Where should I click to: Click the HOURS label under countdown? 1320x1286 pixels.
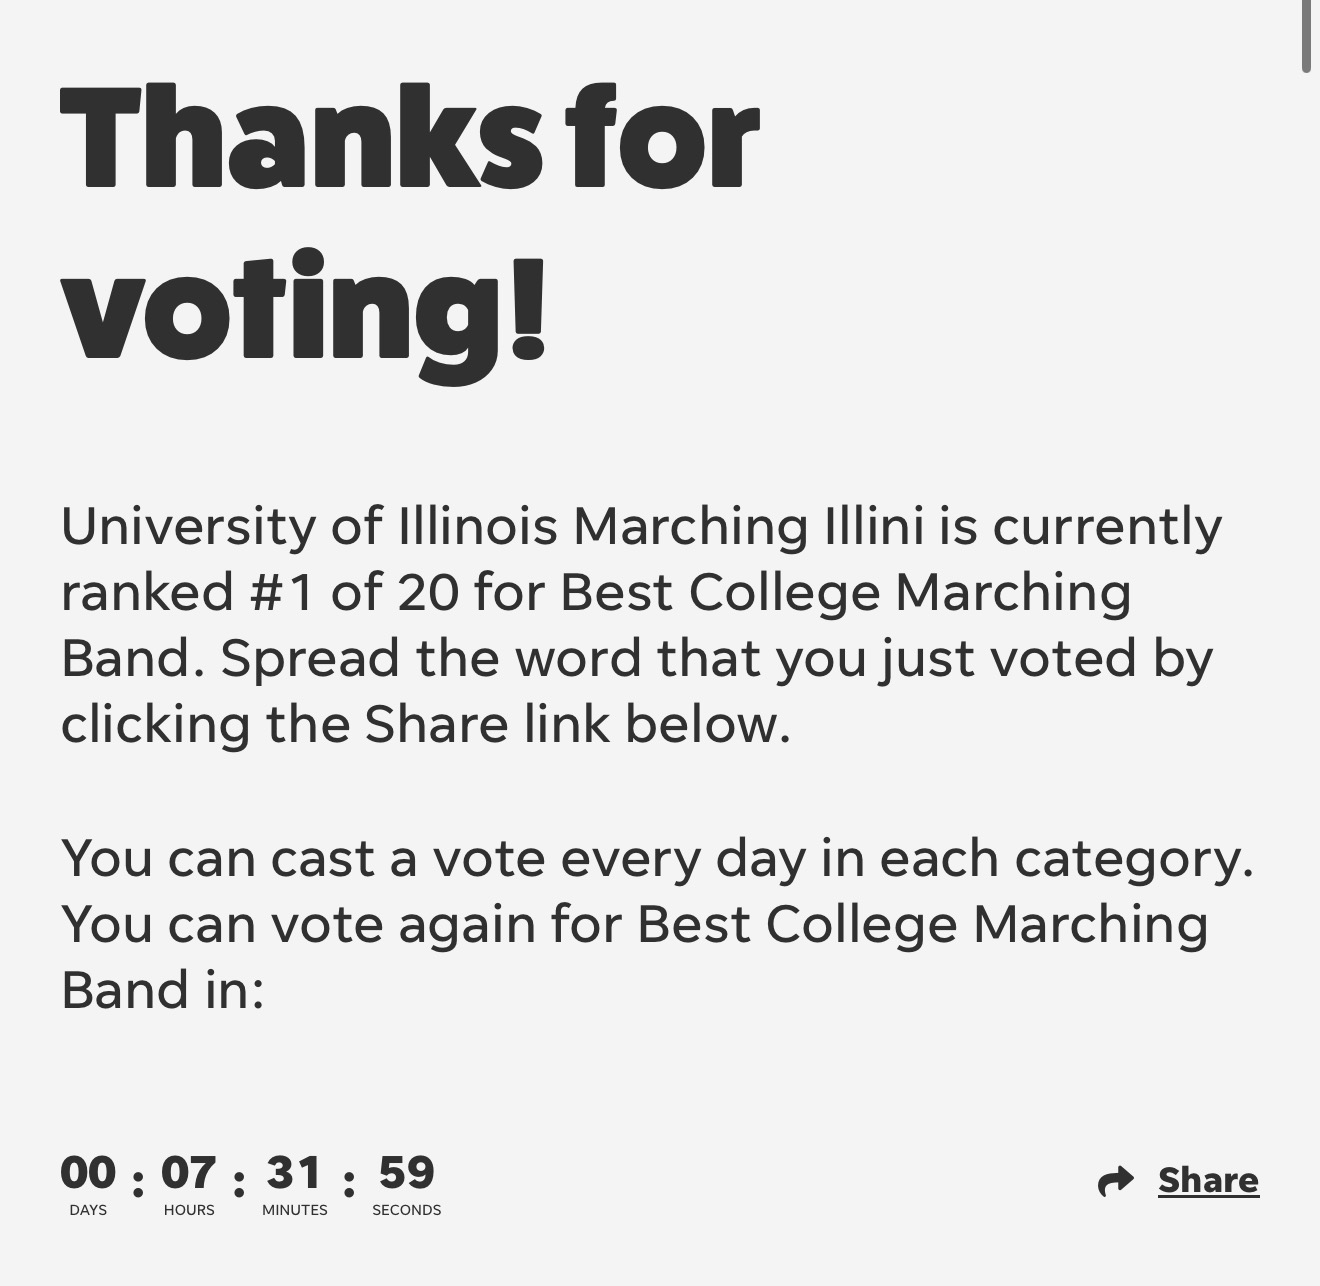coord(189,1210)
